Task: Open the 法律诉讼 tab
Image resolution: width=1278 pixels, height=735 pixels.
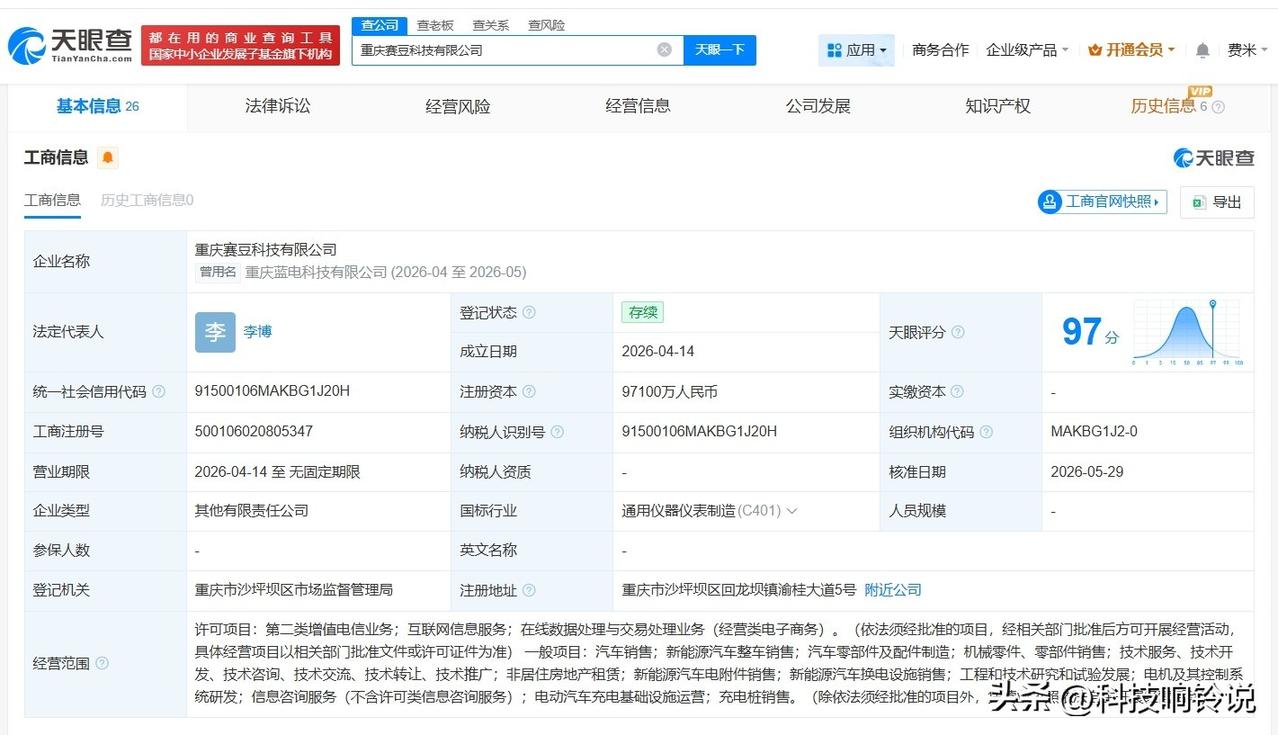Action: pos(278,106)
